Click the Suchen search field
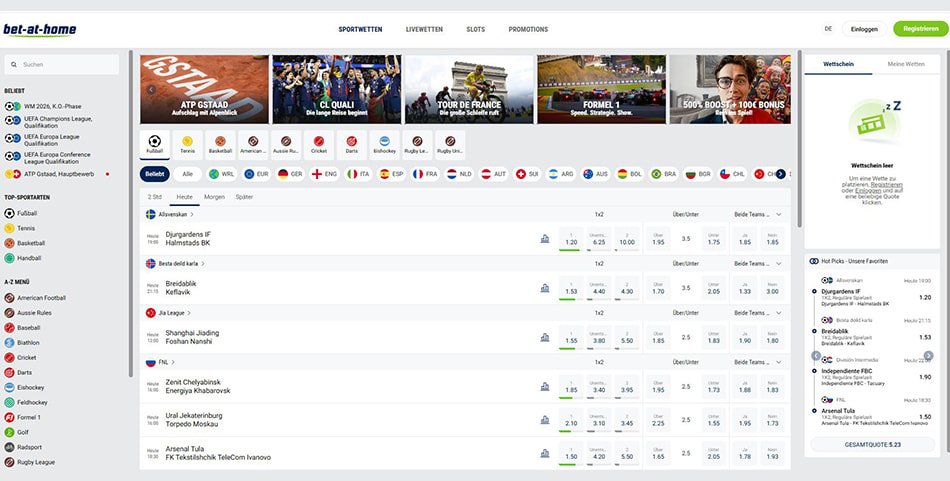The height and width of the screenshot is (481, 950). point(62,64)
